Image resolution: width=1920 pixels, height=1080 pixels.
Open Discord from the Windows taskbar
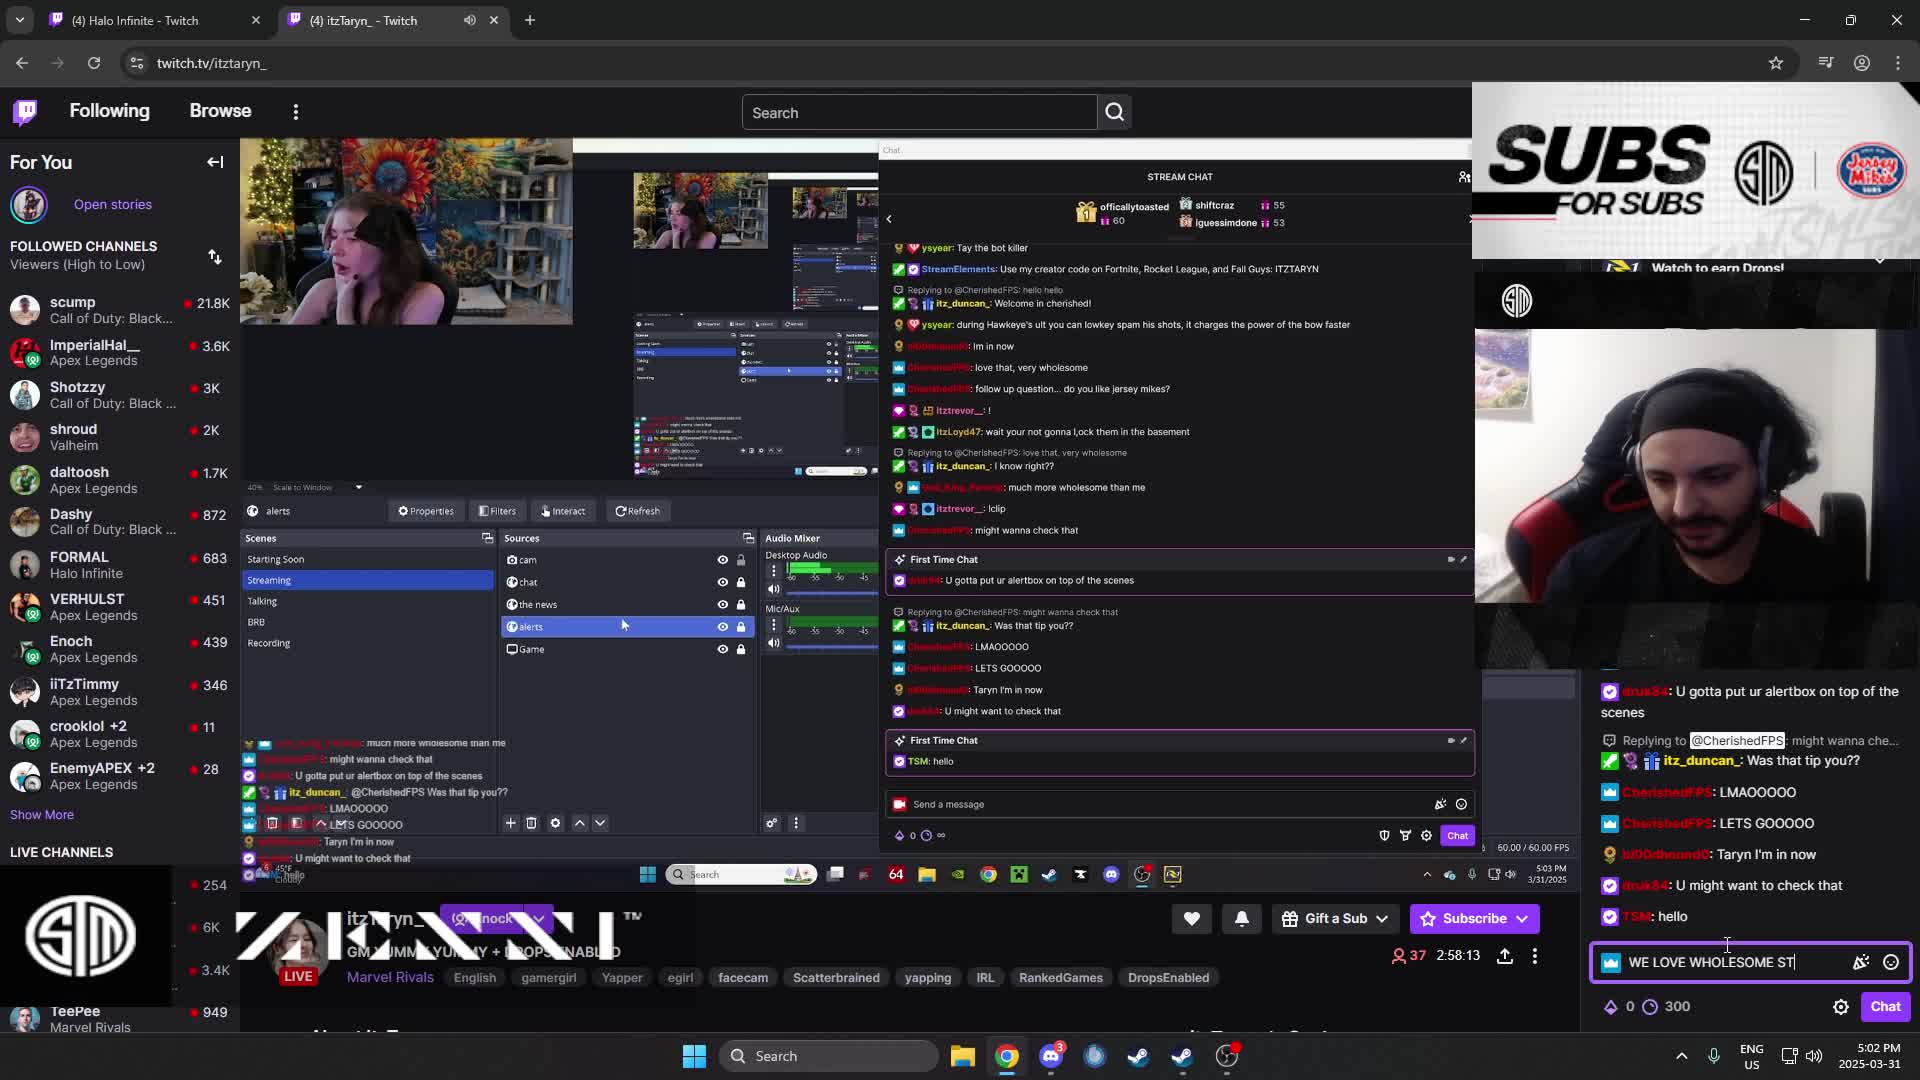coord(1051,1056)
